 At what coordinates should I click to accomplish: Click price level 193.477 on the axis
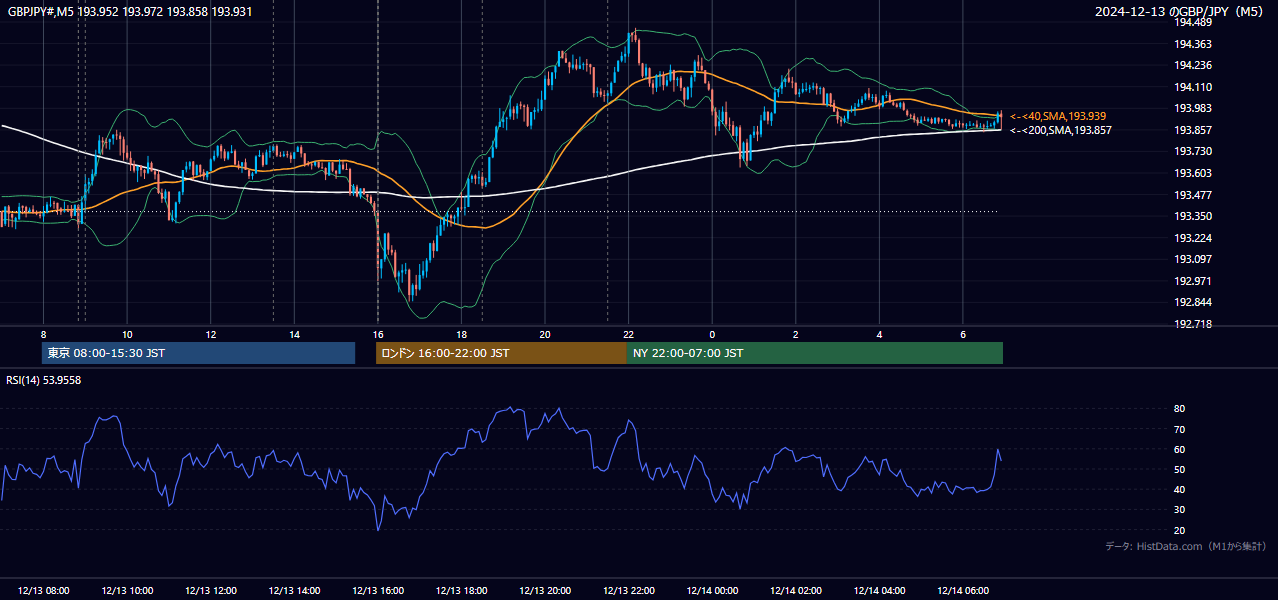tap(1192, 195)
